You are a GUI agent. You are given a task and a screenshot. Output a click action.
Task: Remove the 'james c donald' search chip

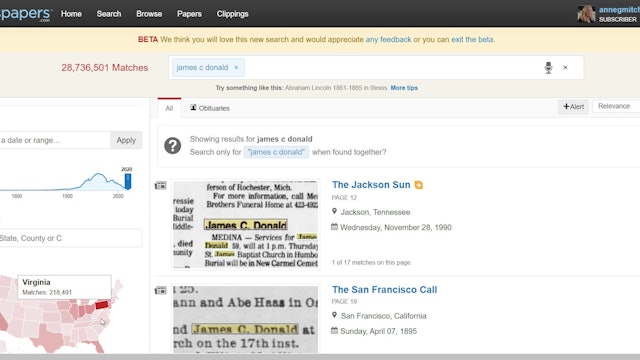[236, 67]
